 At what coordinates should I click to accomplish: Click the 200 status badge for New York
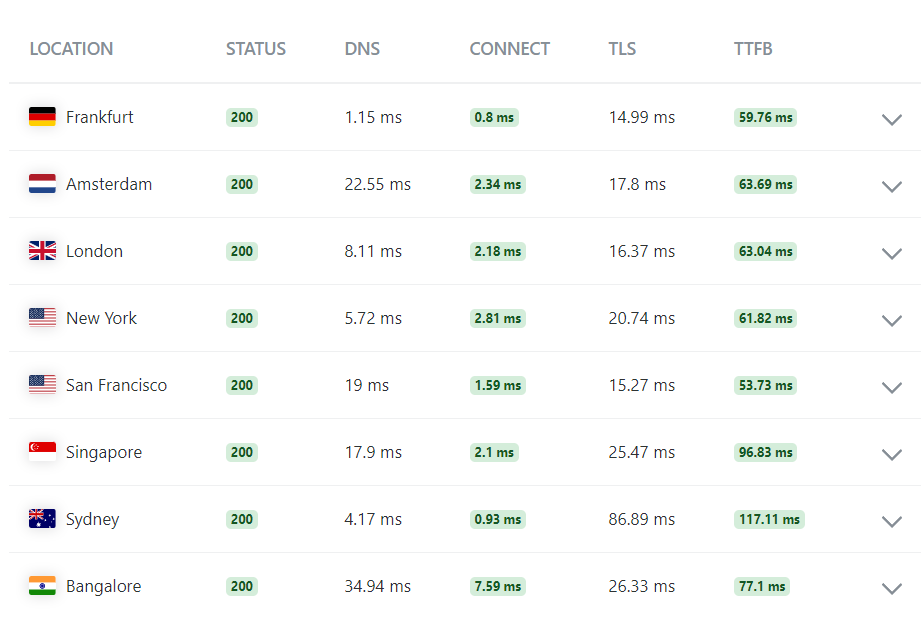click(242, 318)
